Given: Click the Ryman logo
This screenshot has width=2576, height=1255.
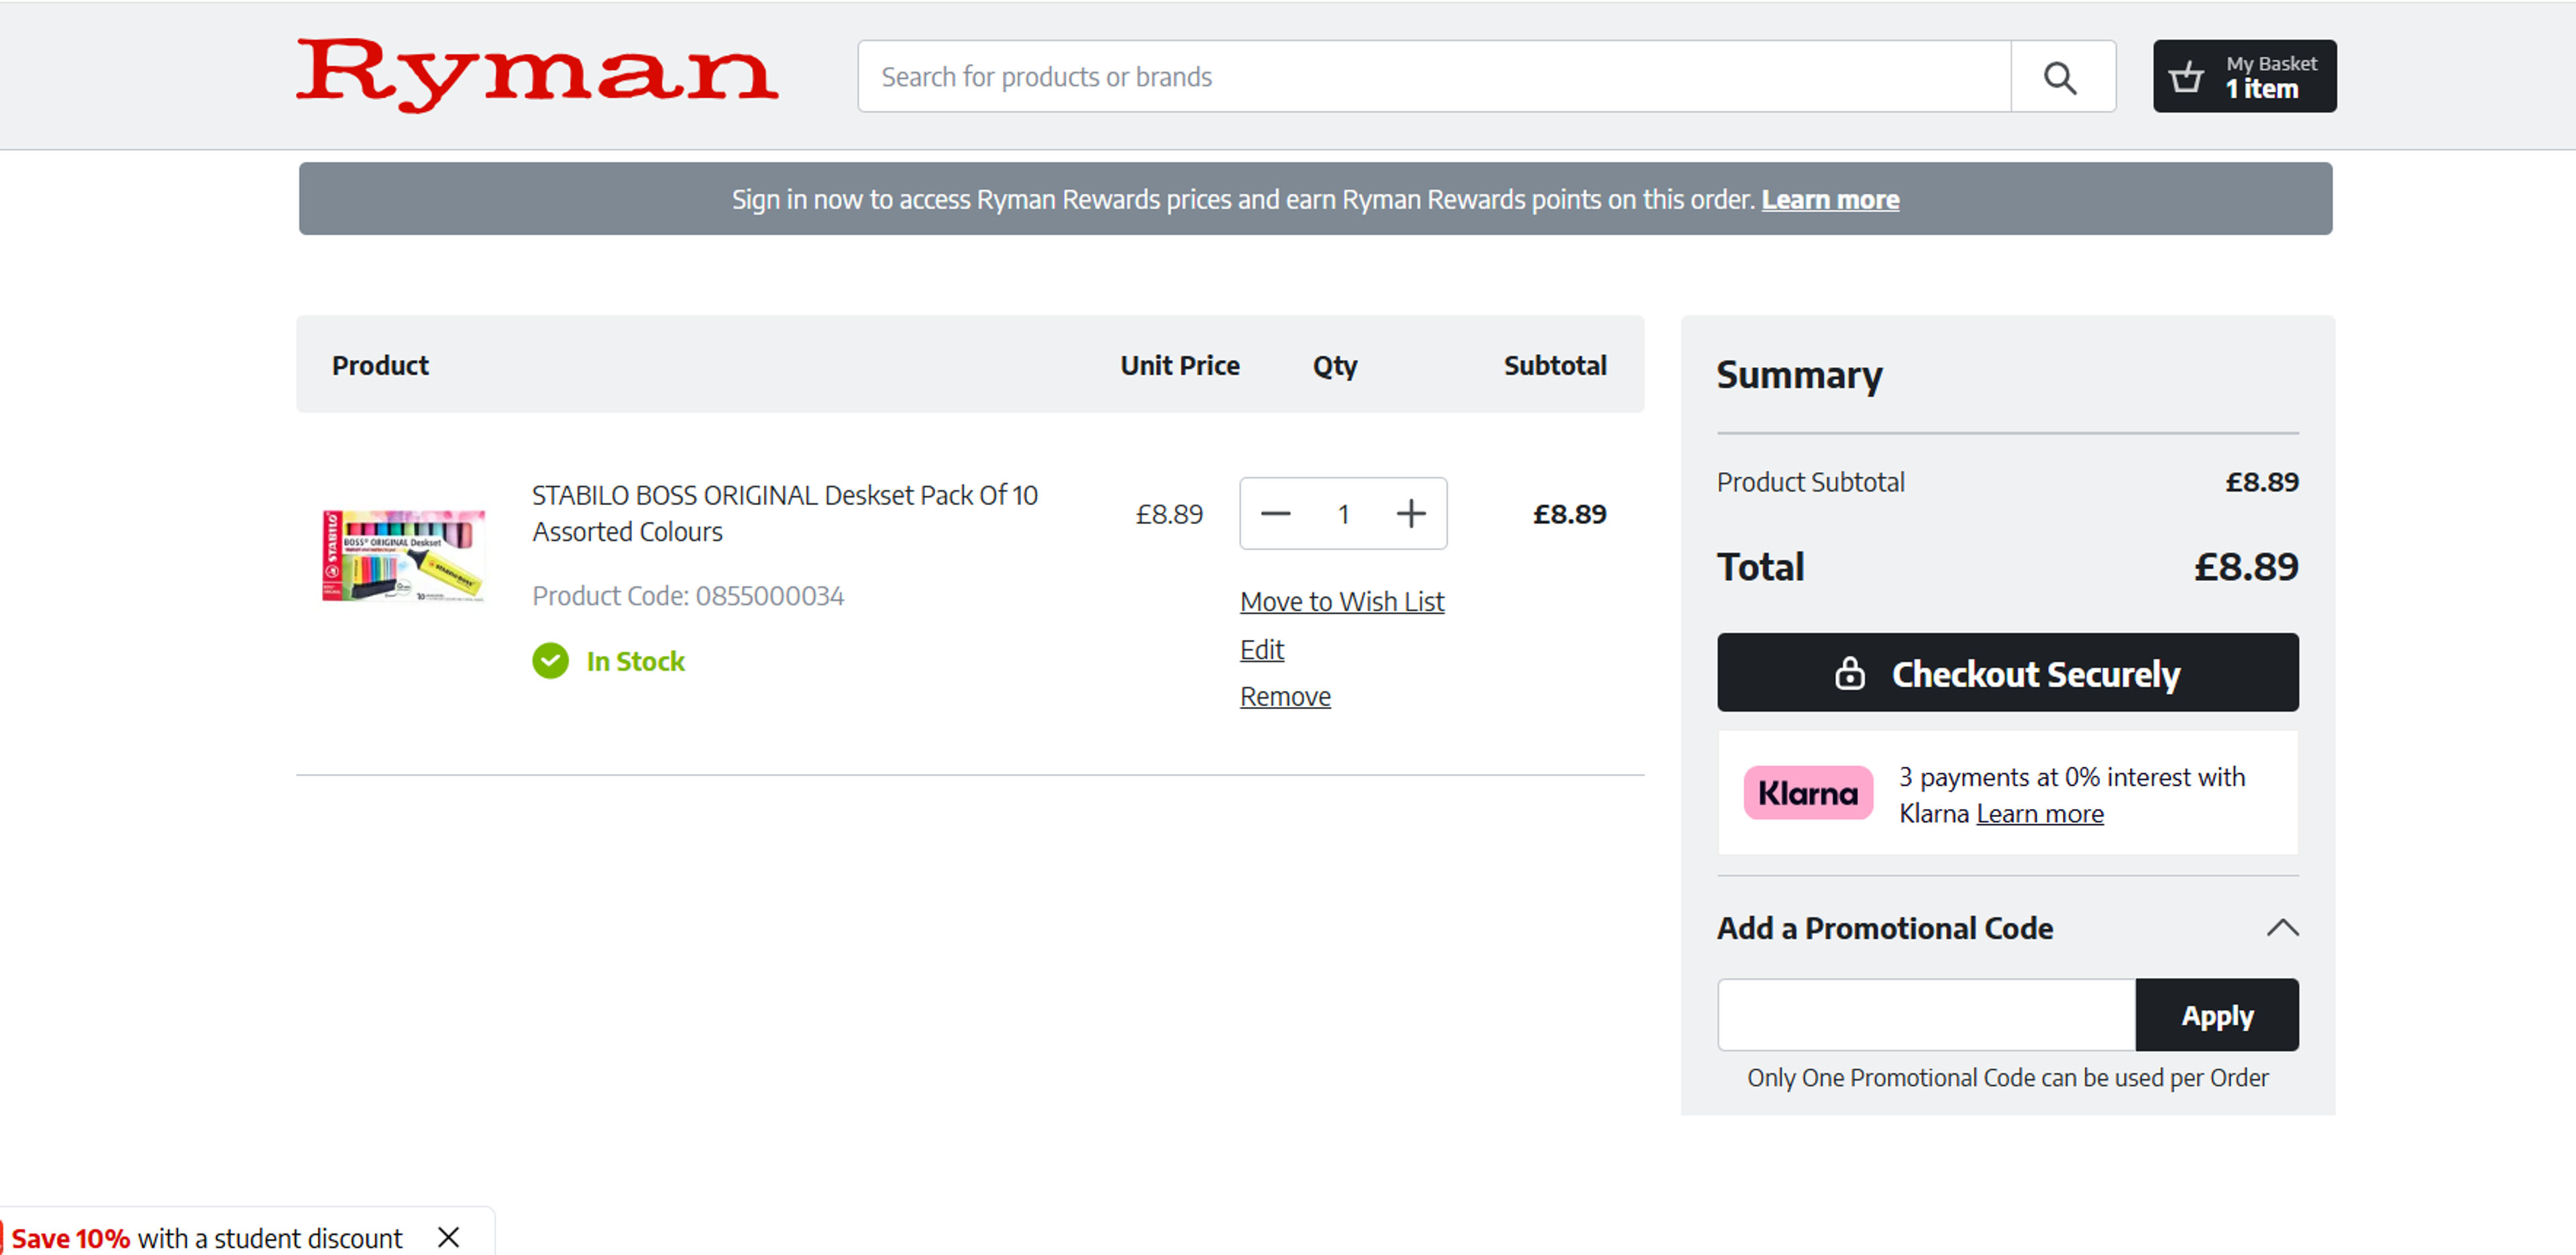Looking at the screenshot, I should (537, 75).
